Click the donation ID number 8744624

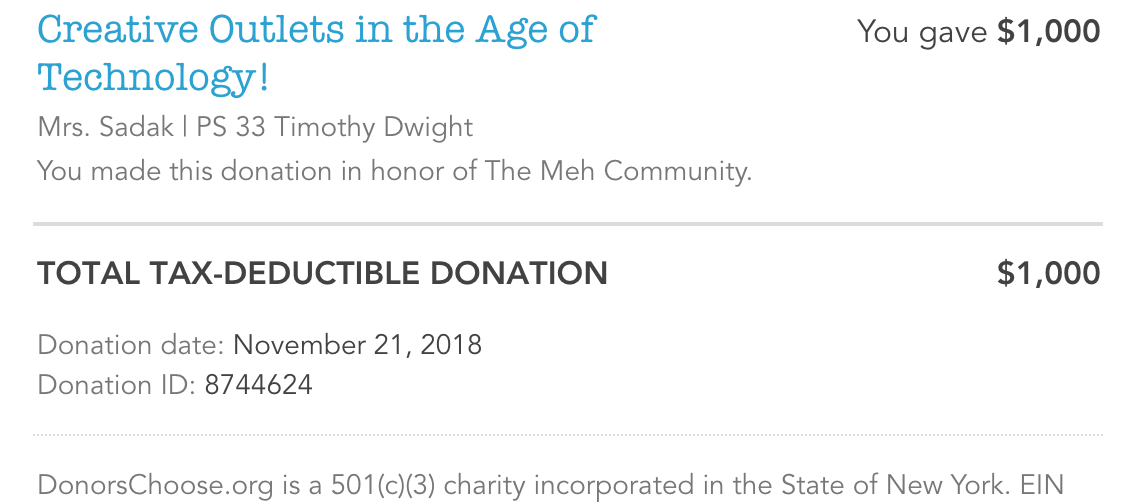[259, 384]
